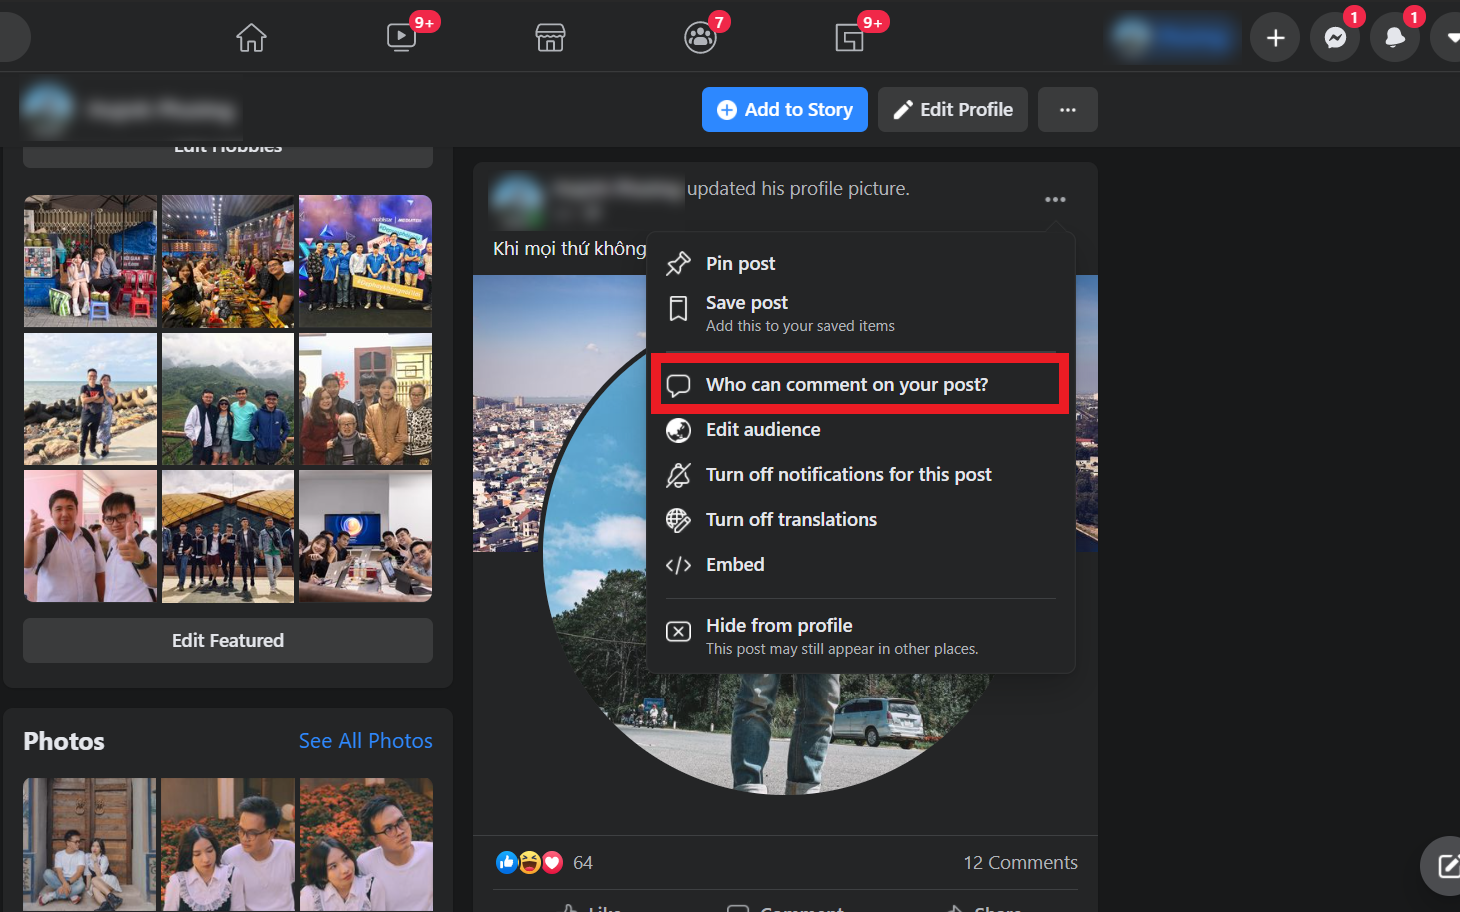The image size is (1460, 912).
Task: Open Messenger chat icon
Action: click(1335, 38)
